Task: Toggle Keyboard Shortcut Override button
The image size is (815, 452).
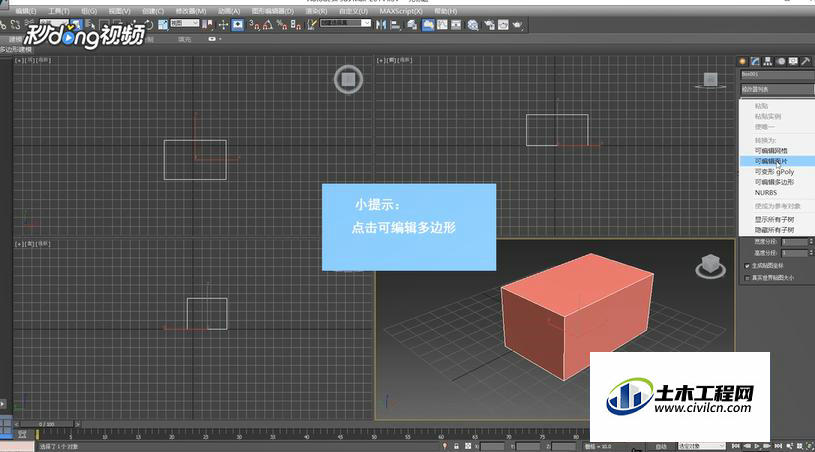Action: pos(238,24)
